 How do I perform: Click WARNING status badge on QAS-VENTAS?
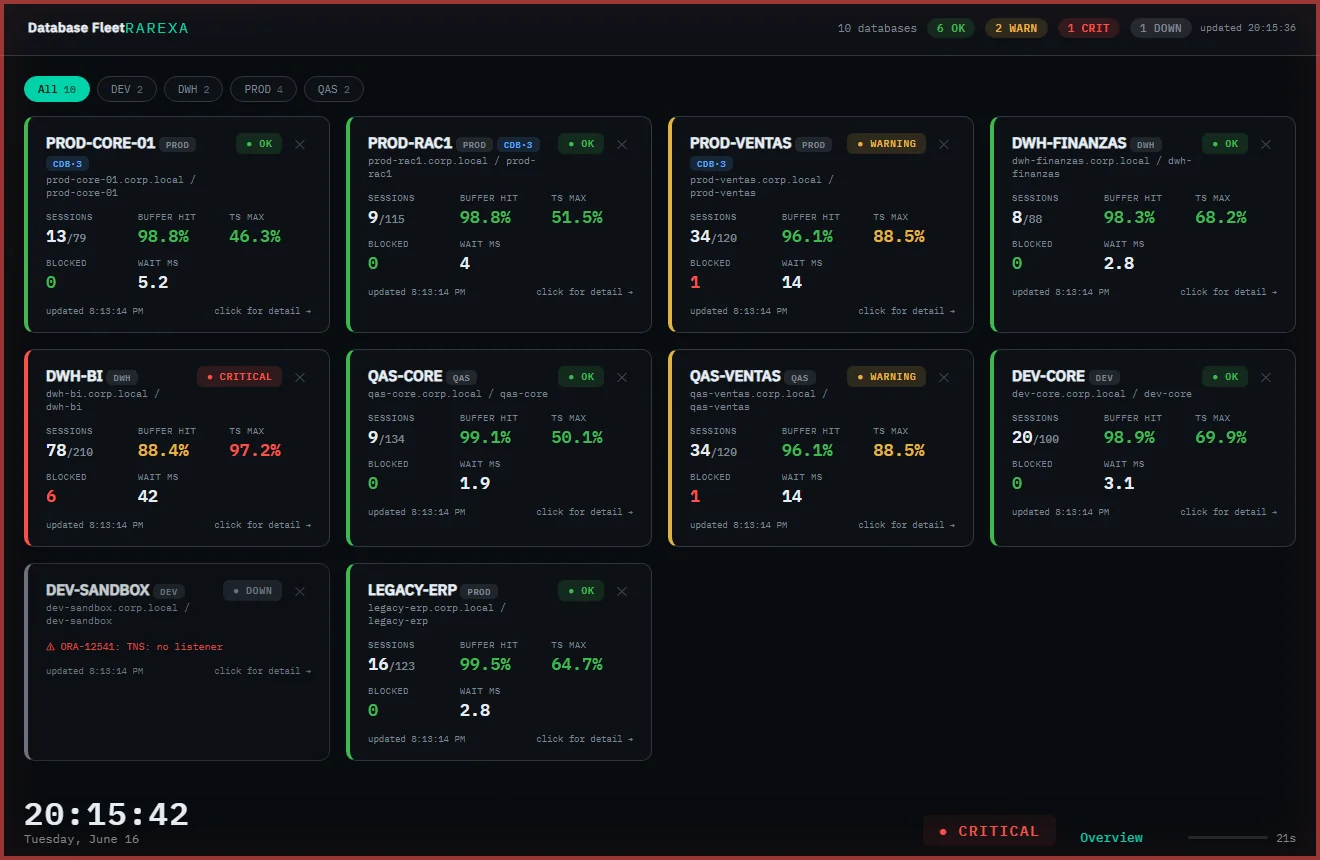click(886, 377)
